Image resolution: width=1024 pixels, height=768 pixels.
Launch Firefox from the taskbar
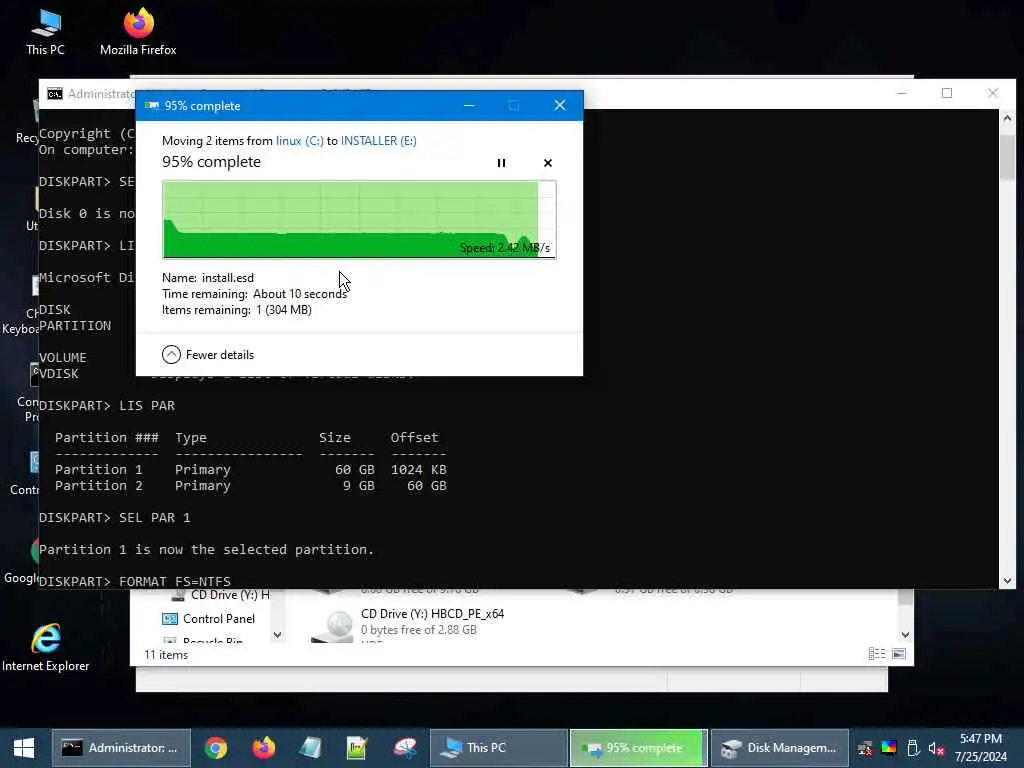click(264, 748)
